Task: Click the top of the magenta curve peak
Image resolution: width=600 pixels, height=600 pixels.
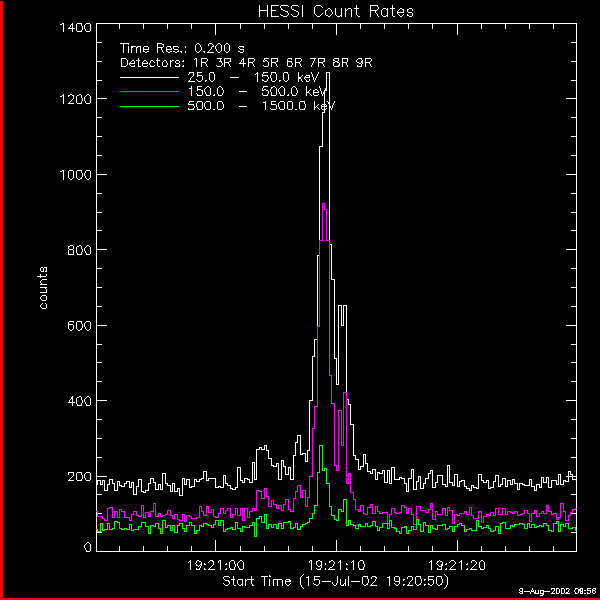Action: coord(324,204)
